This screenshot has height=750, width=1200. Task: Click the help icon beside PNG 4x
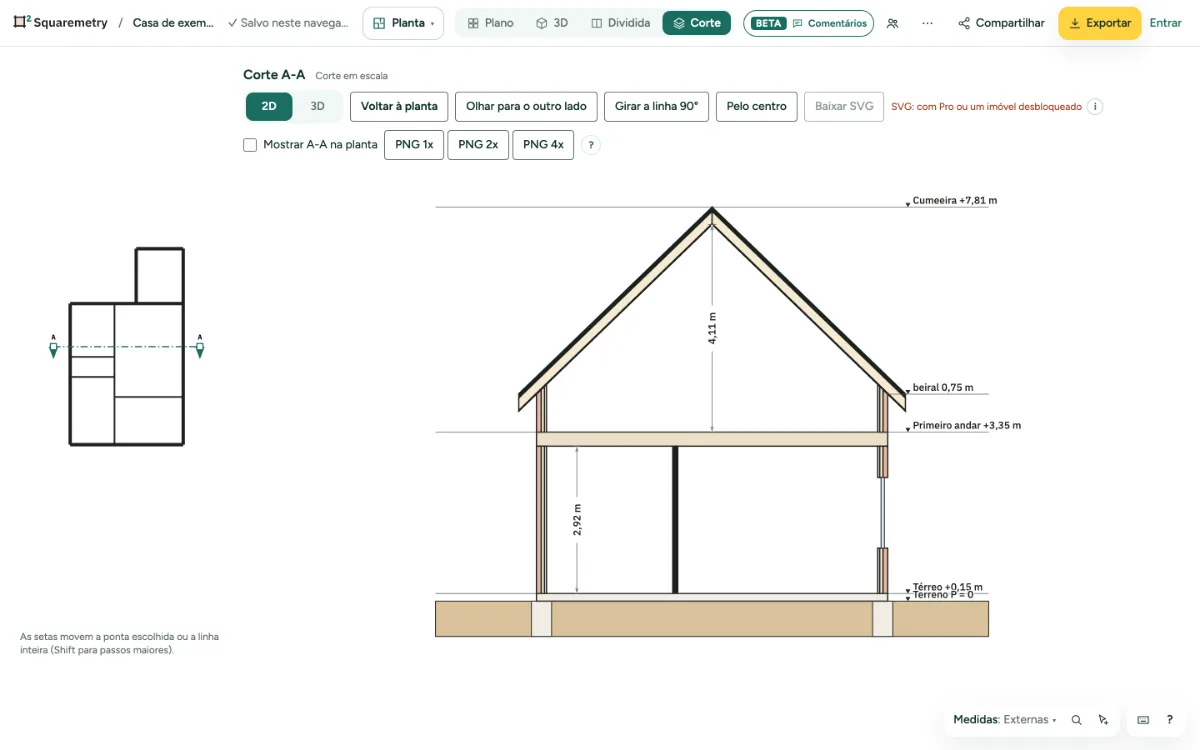point(591,145)
